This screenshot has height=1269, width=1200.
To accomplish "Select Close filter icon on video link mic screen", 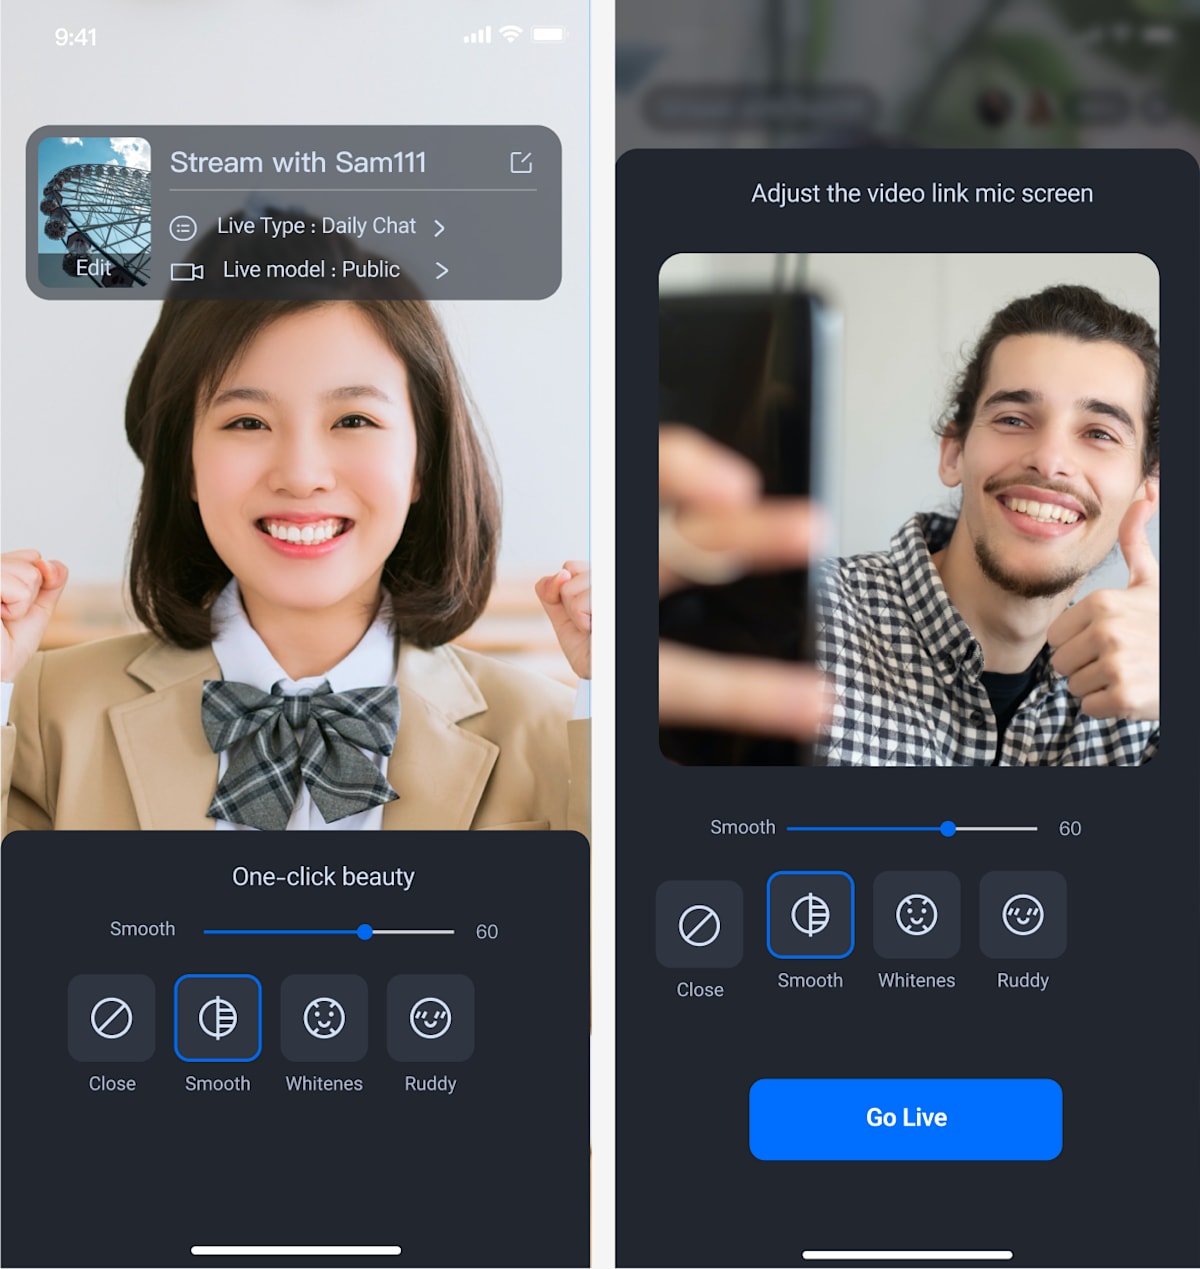I will [x=699, y=924].
